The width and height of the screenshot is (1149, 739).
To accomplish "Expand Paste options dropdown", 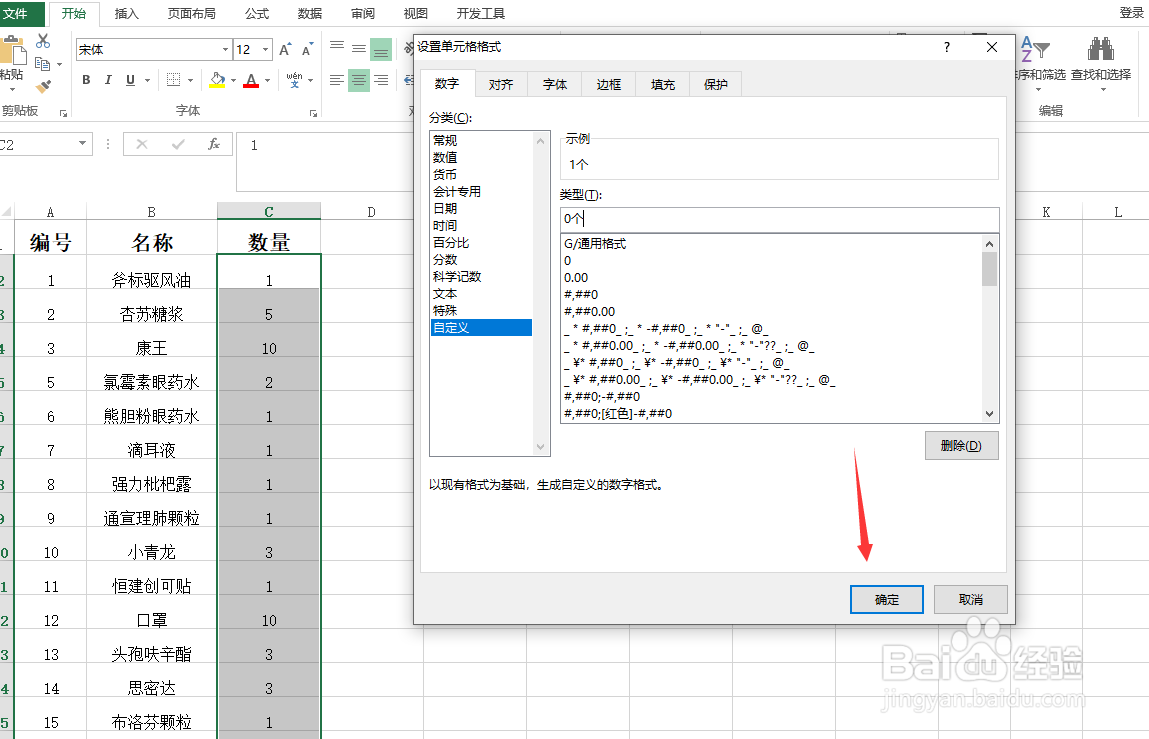I will tap(12, 89).
